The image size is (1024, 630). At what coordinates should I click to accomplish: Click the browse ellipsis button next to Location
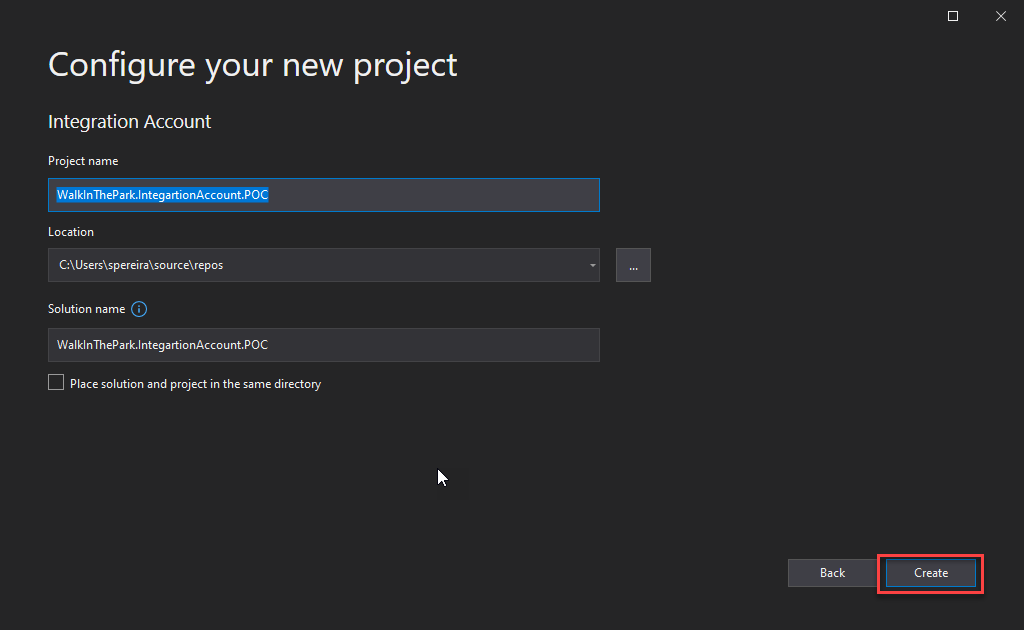point(633,266)
